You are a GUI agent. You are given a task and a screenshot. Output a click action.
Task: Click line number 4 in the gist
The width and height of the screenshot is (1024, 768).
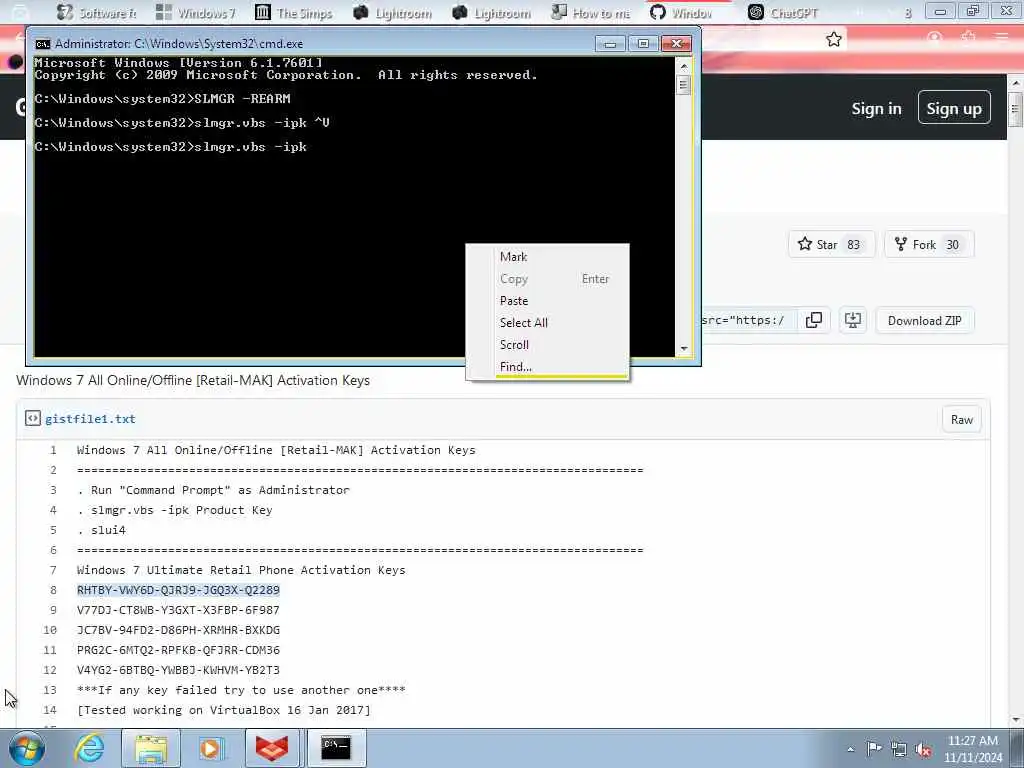[53, 510]
